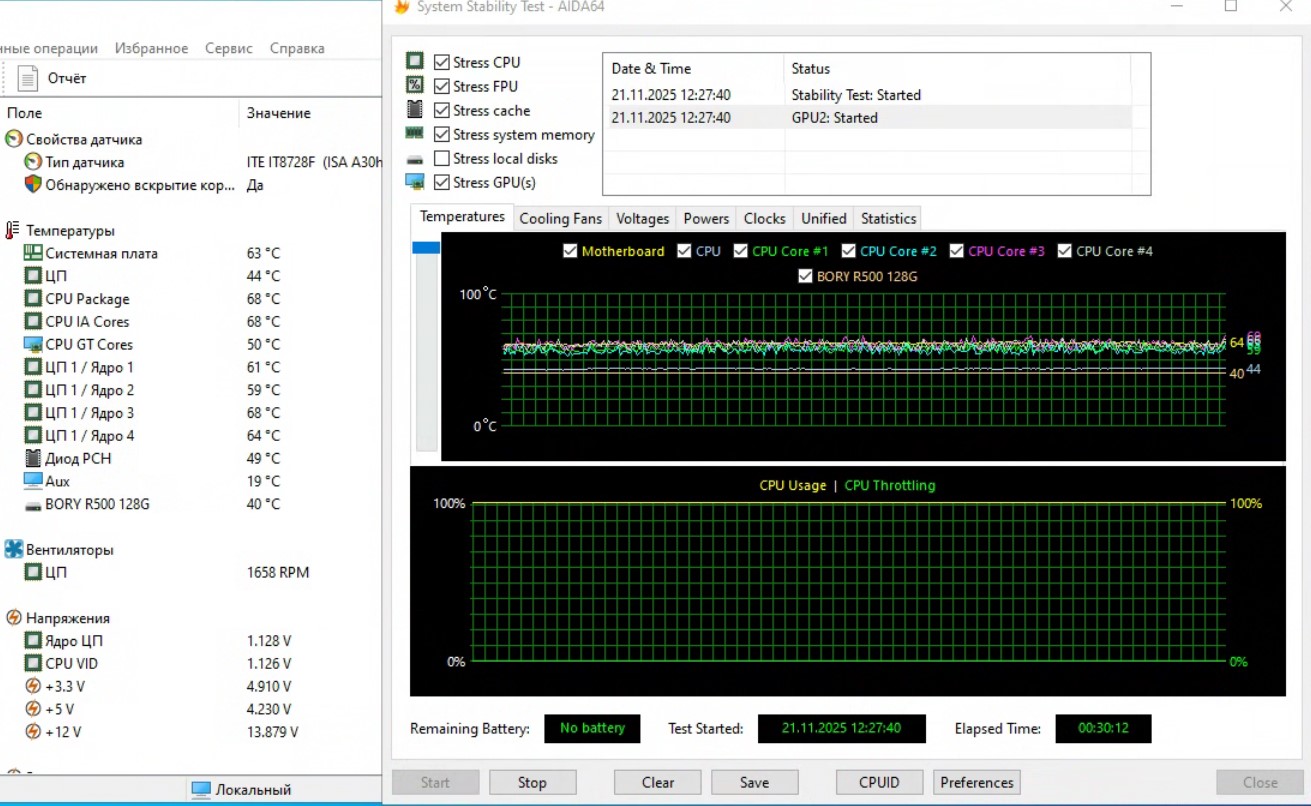The image size is (1311, 806).
Task: Open the Избранное menu
Action: pos(151,48)
